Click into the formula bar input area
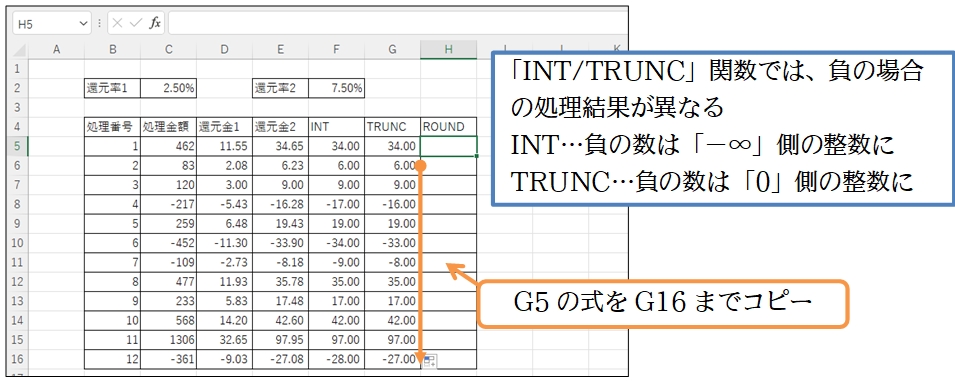Image resolution: width=955 pixels, height=381 pixels. [396, 24]
